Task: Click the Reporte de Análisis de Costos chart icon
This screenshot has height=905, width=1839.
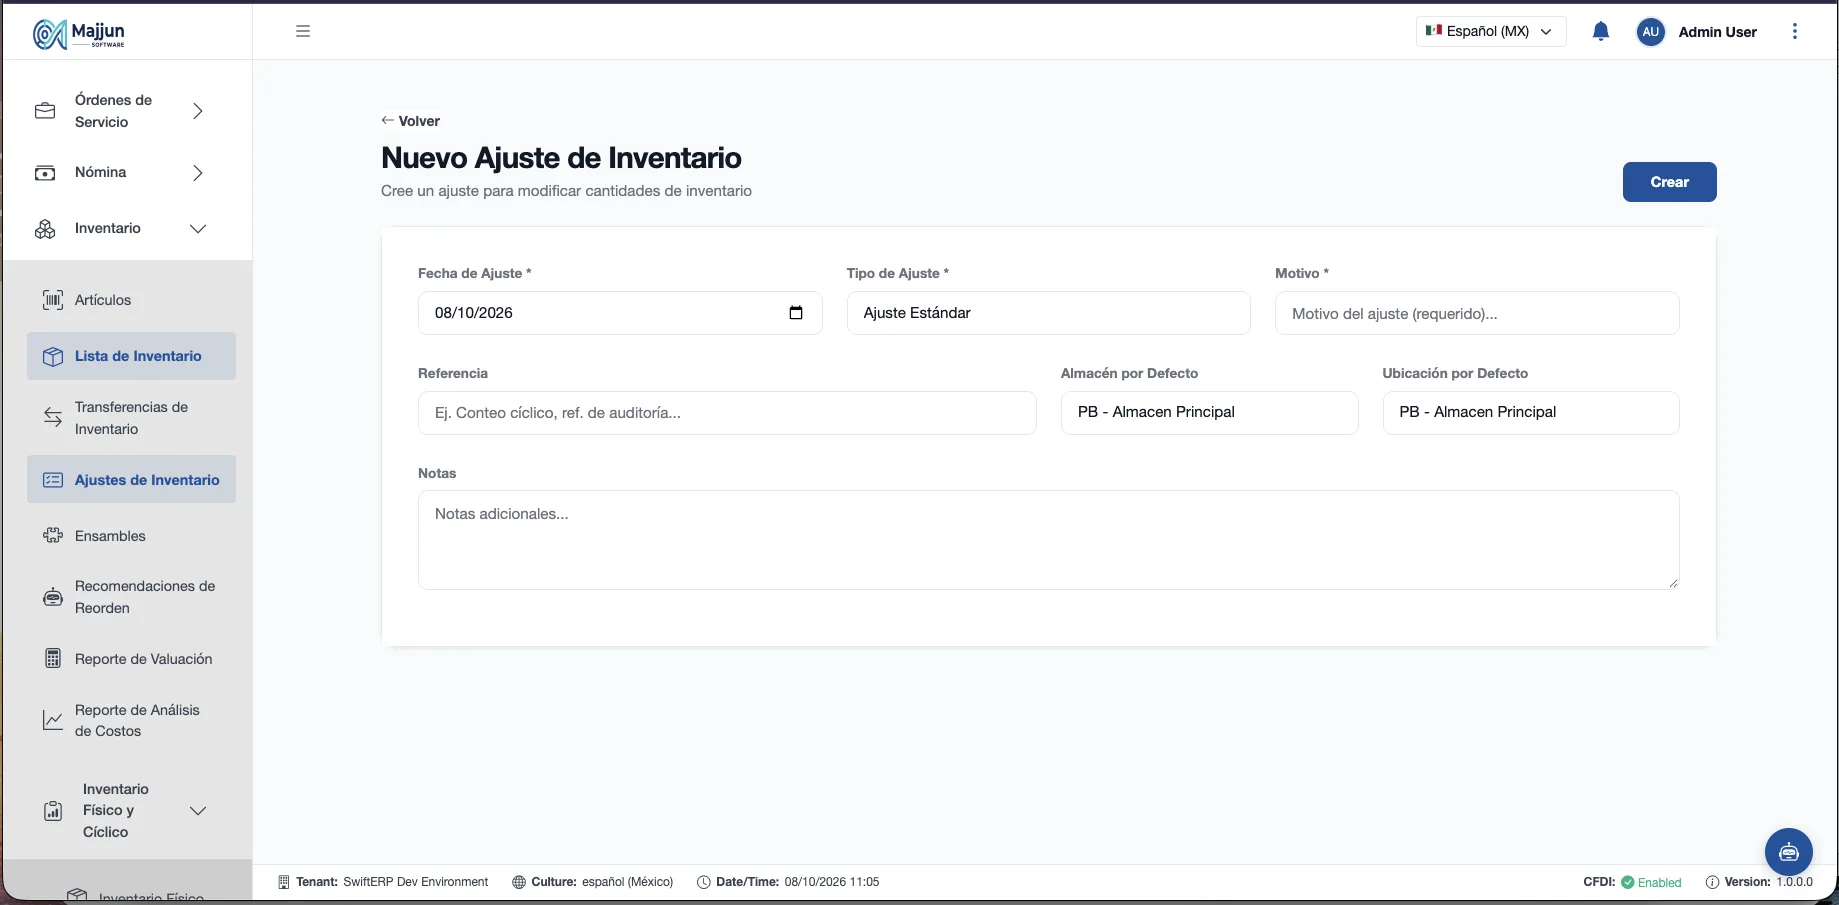Action: (x=53, y=720)
